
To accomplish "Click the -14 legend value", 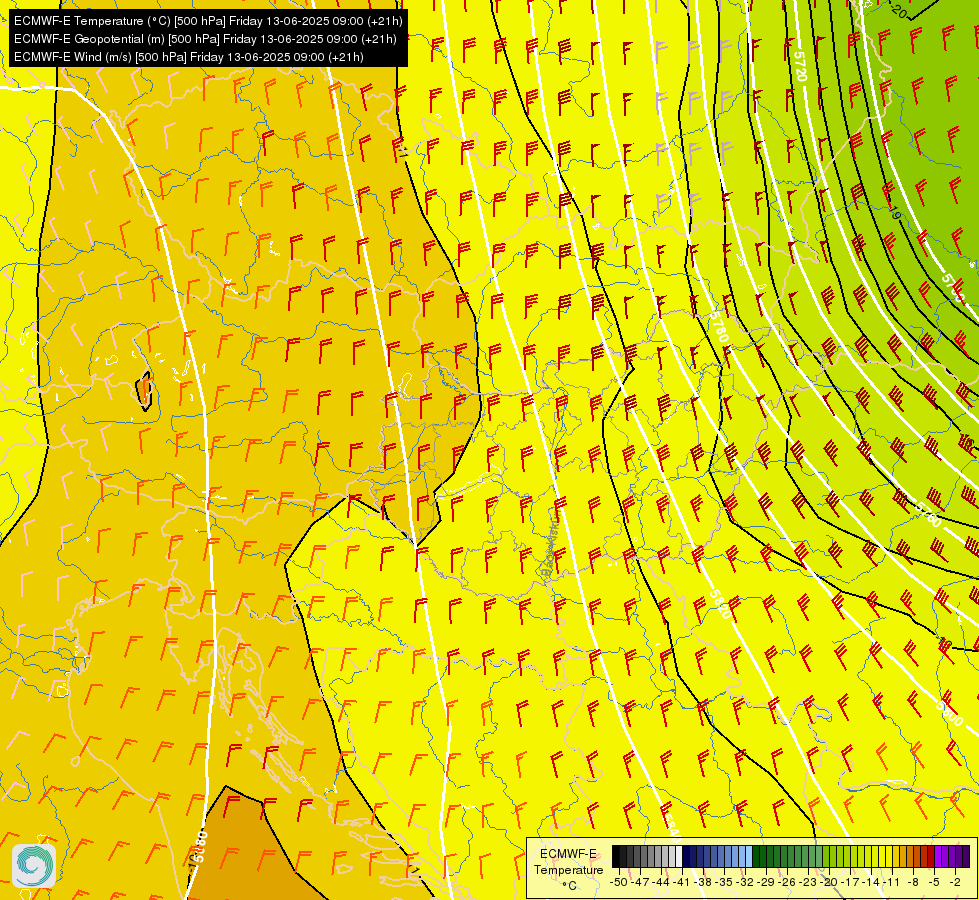I will click(871, 882).
